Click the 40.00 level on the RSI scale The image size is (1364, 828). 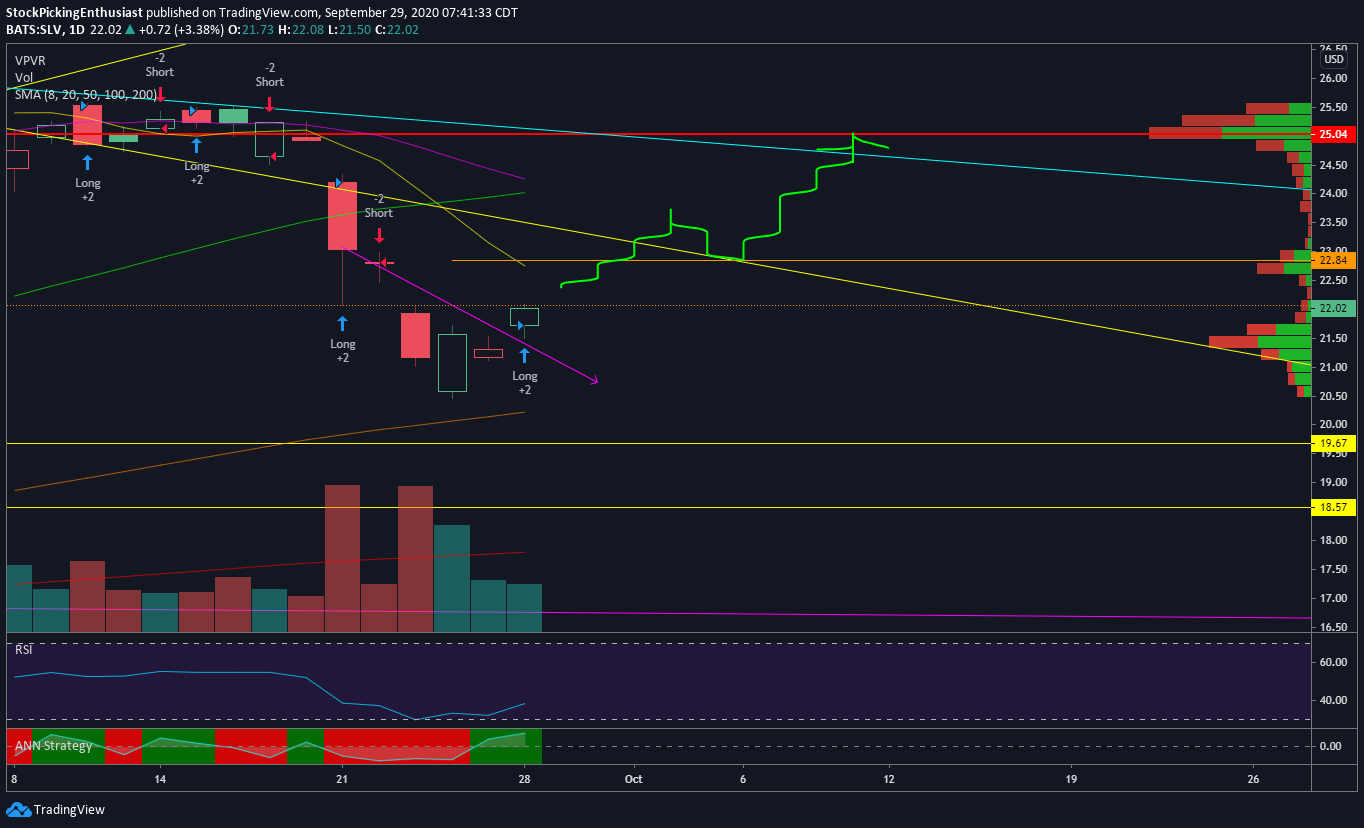(1334, 700)
